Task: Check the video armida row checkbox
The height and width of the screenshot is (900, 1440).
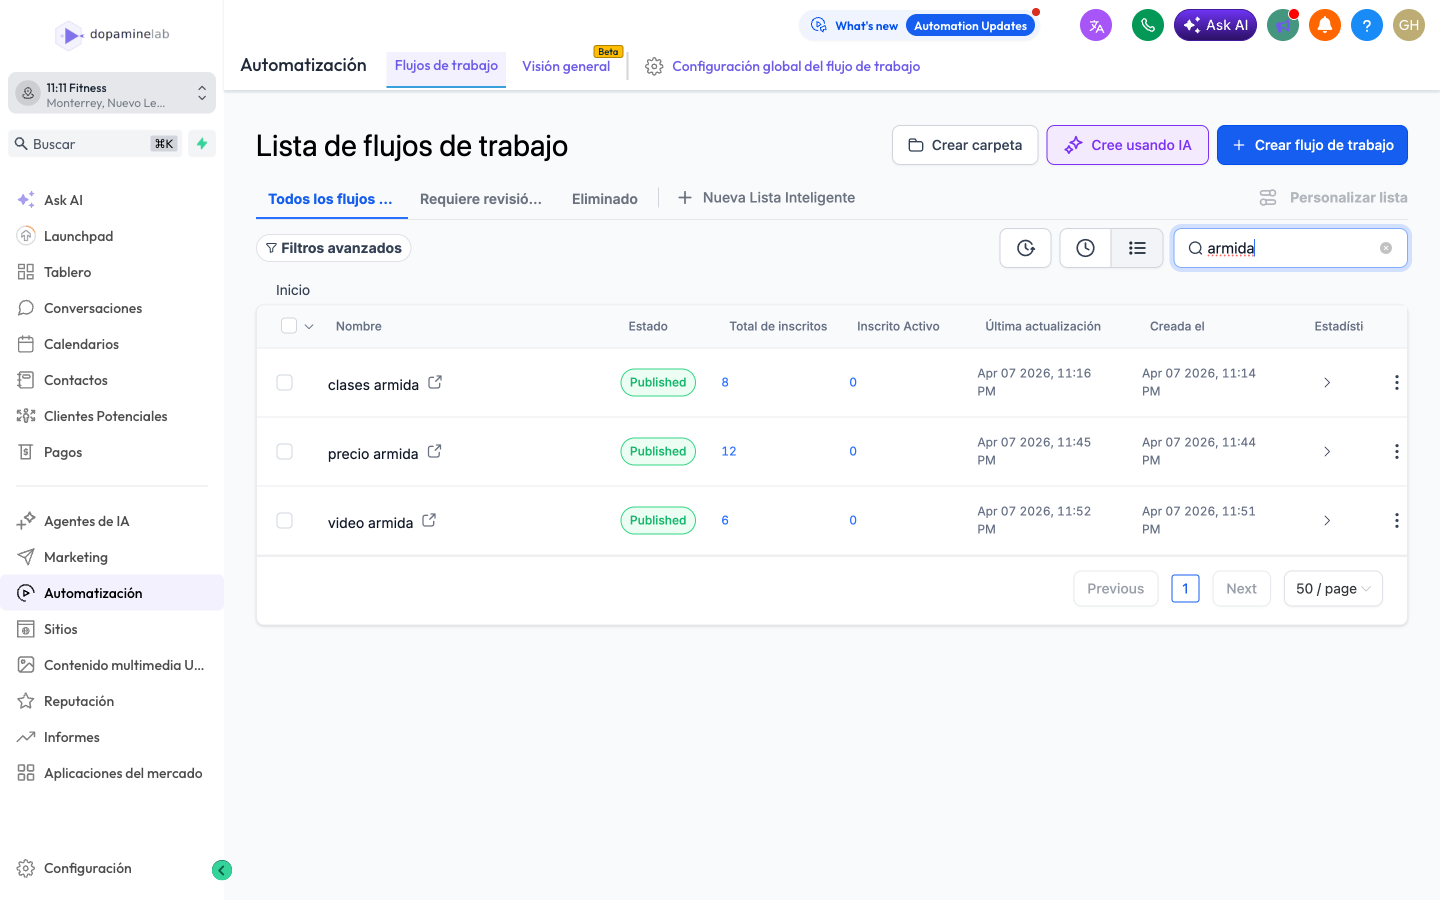Action: pos(285,521)
